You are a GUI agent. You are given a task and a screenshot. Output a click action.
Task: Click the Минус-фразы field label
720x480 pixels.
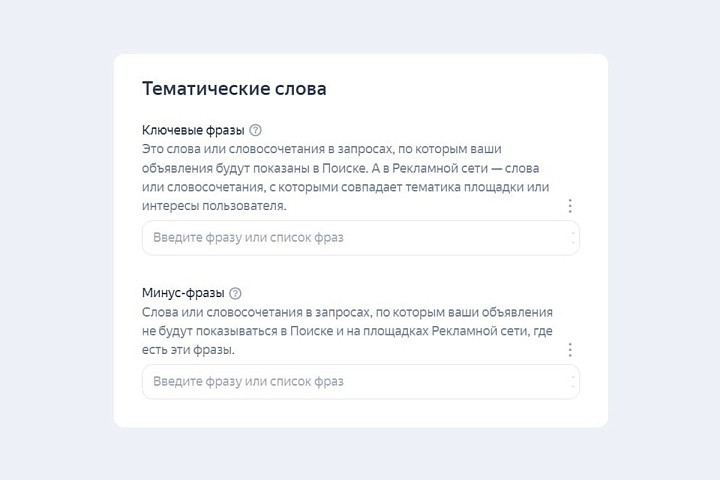click(x=184, y=294)
